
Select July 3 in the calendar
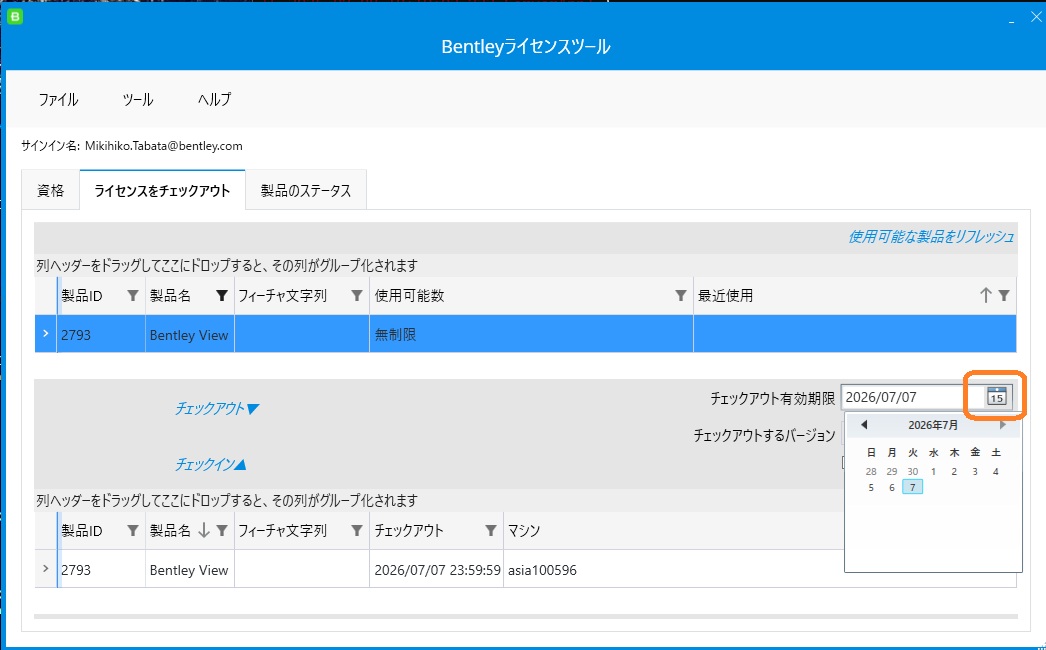point(975,471)
